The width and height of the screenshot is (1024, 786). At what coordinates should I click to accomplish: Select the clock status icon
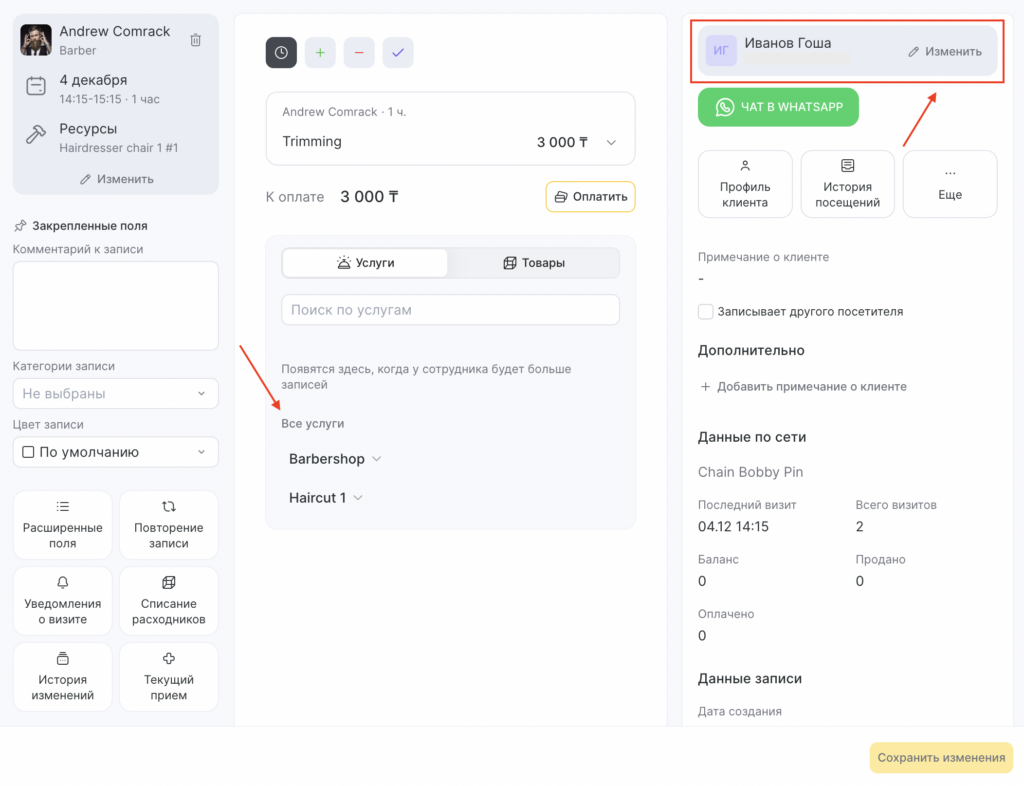281,53
